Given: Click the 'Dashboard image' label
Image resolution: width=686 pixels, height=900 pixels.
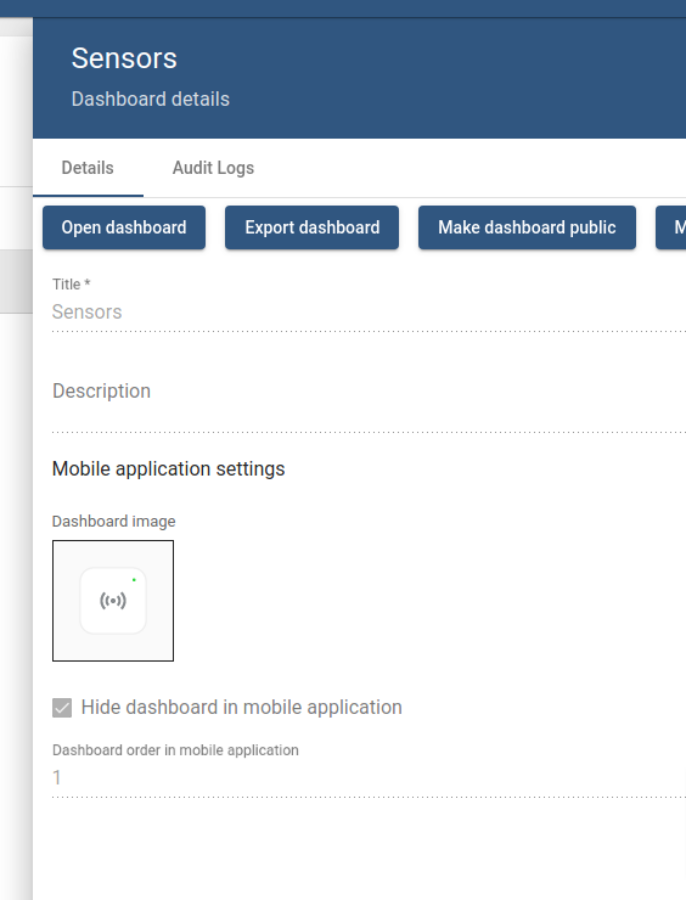Looking at the screenshot, I should point(113,521).
